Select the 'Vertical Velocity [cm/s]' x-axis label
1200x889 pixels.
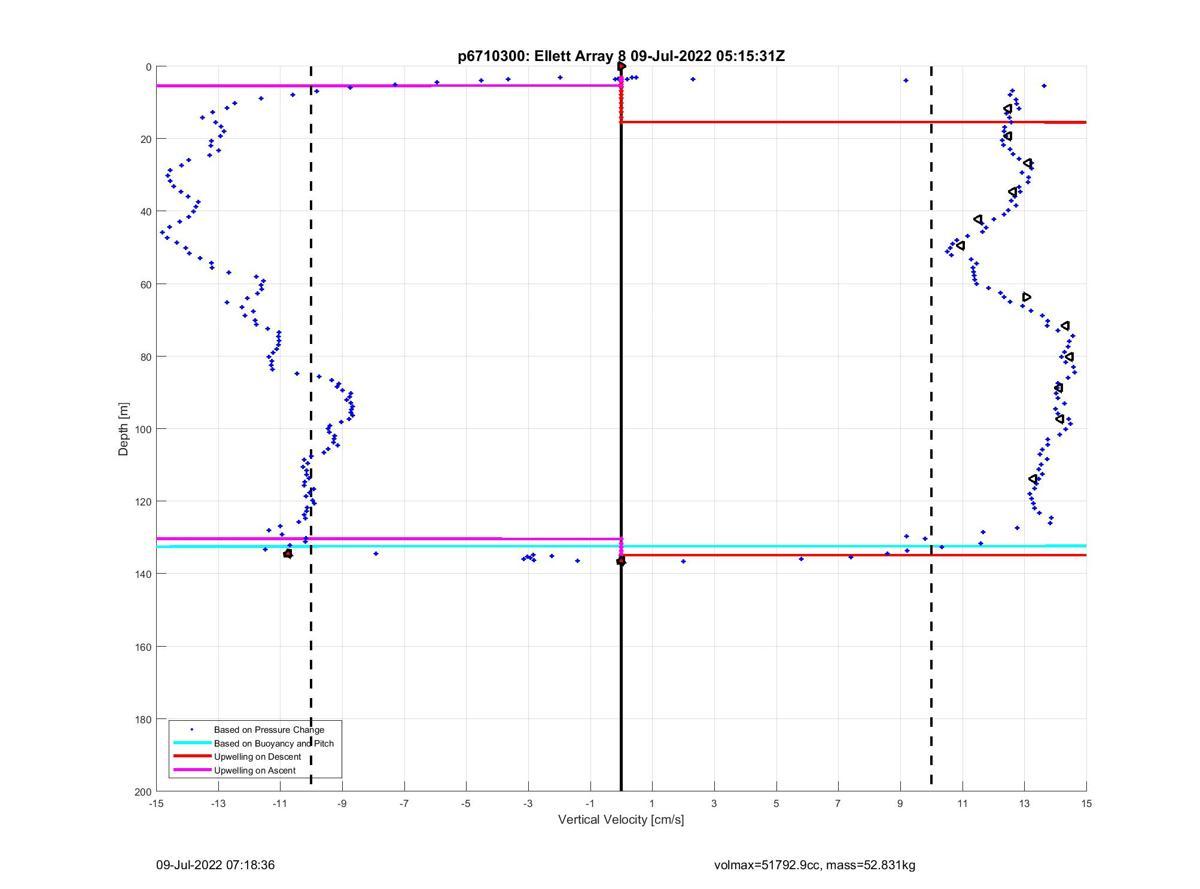pyautogui.click(x=621, y=820)
